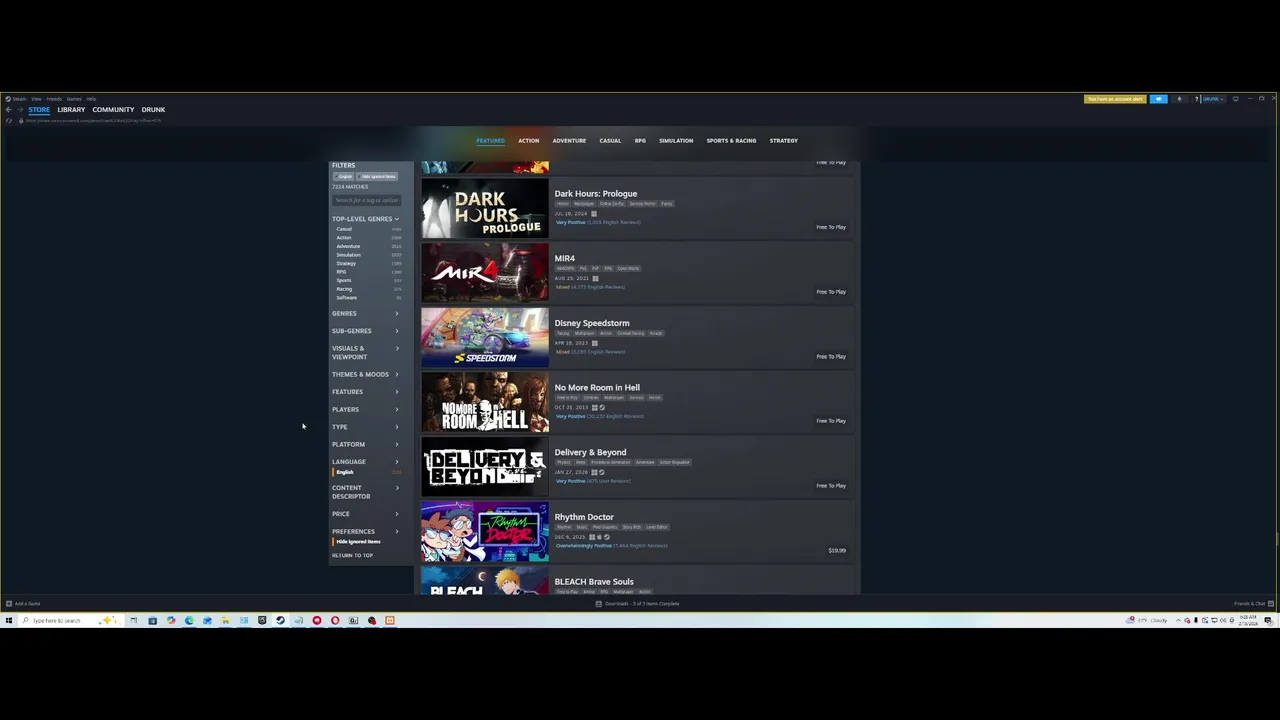
Task: Toggle the Casual genre filter
Action: click(367, 229)
